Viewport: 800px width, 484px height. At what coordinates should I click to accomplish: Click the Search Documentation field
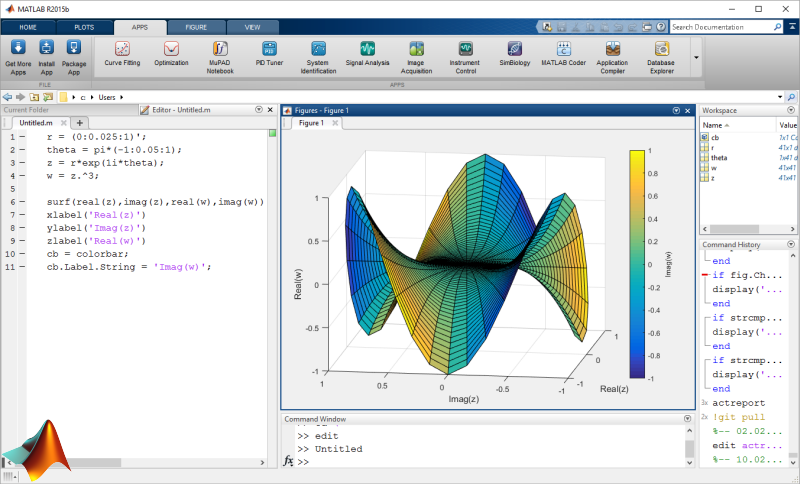[x=721, y=27]
